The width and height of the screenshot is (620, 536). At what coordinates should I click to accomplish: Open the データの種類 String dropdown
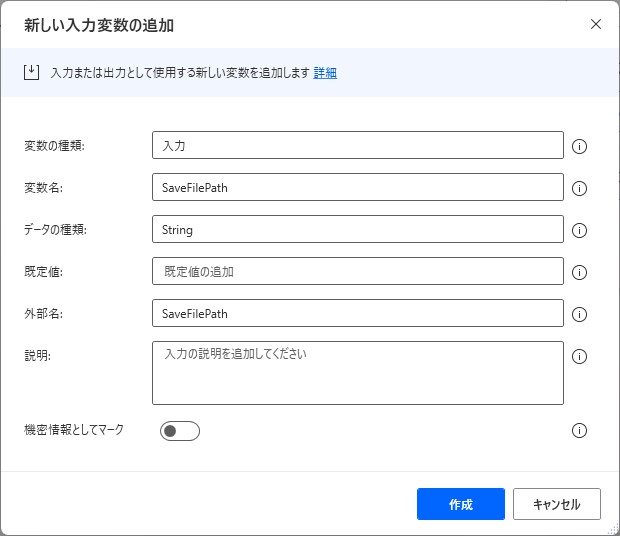pyautogui.click(x=358, y=229)
